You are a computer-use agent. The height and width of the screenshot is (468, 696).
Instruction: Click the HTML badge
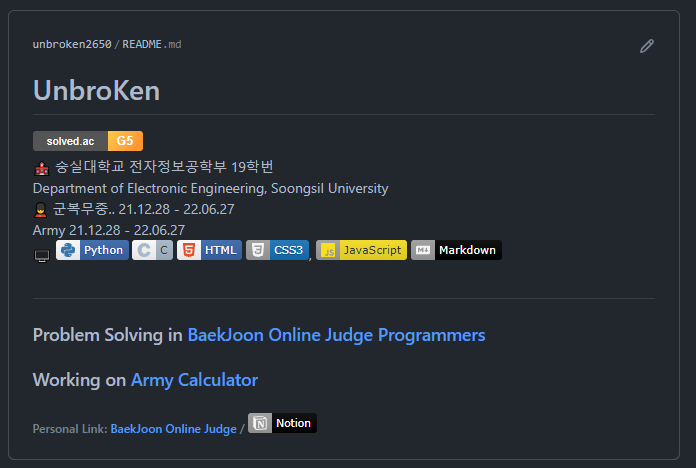pyautogui.click(x=210, y=250)
